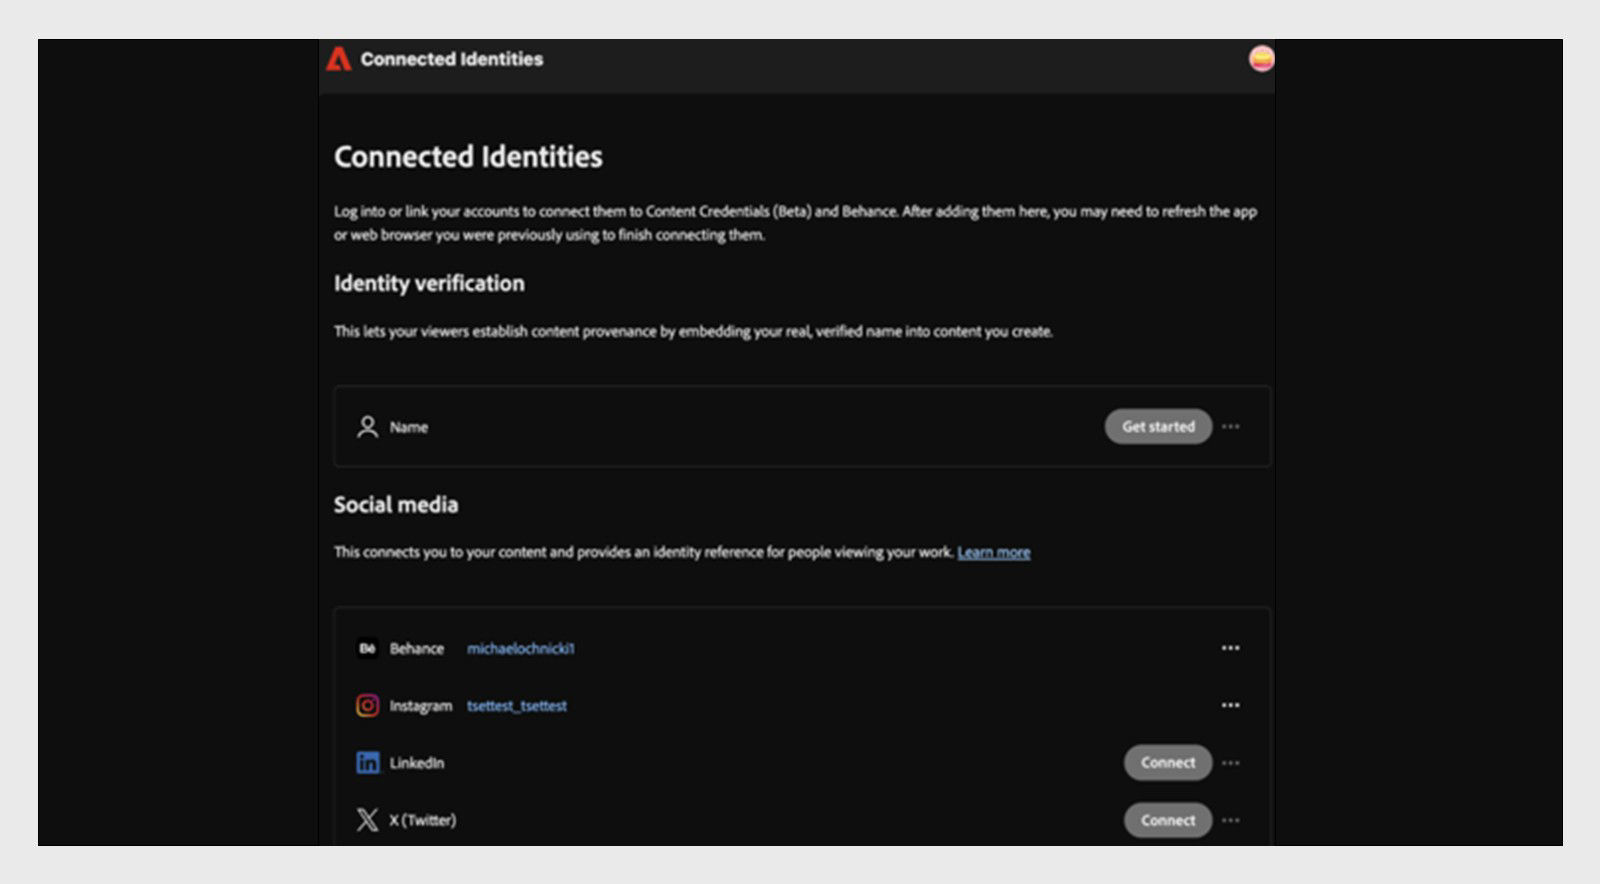The image size is (1600, 884).
Task: Click the Adobe logo icon in header
Action: point(339,59)
